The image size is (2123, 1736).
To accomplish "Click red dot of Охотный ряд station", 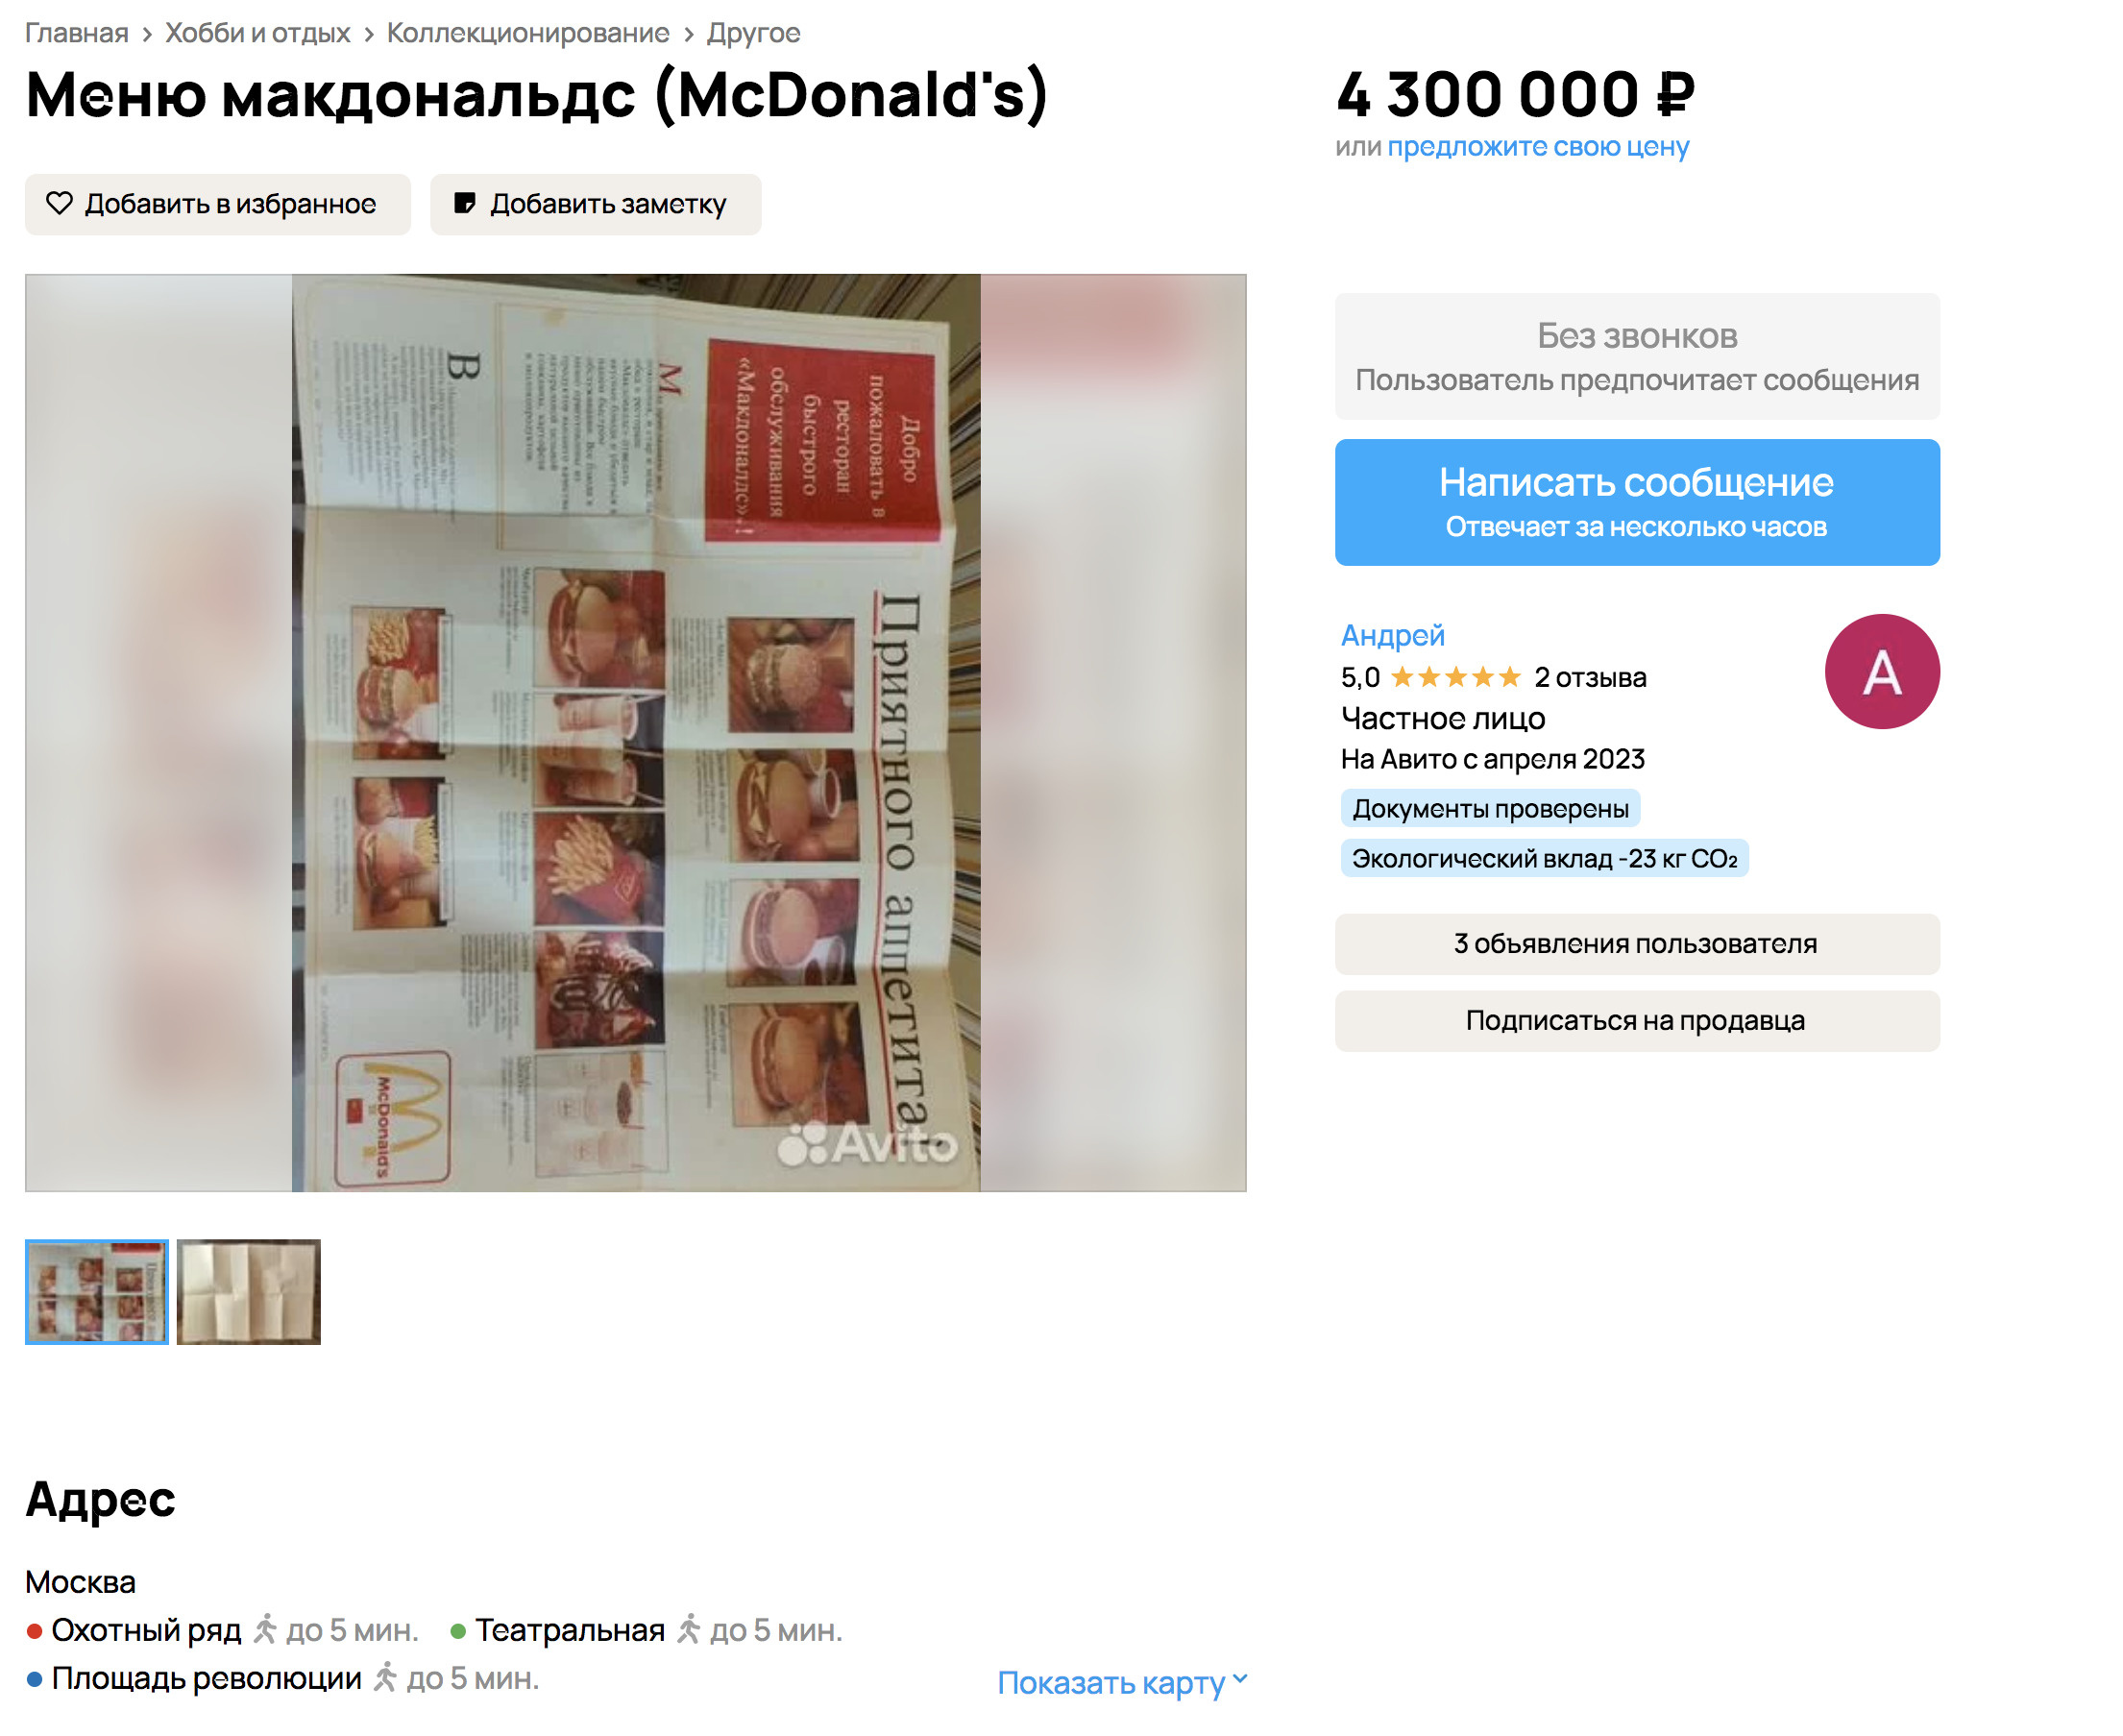I will coord(35,1632).
